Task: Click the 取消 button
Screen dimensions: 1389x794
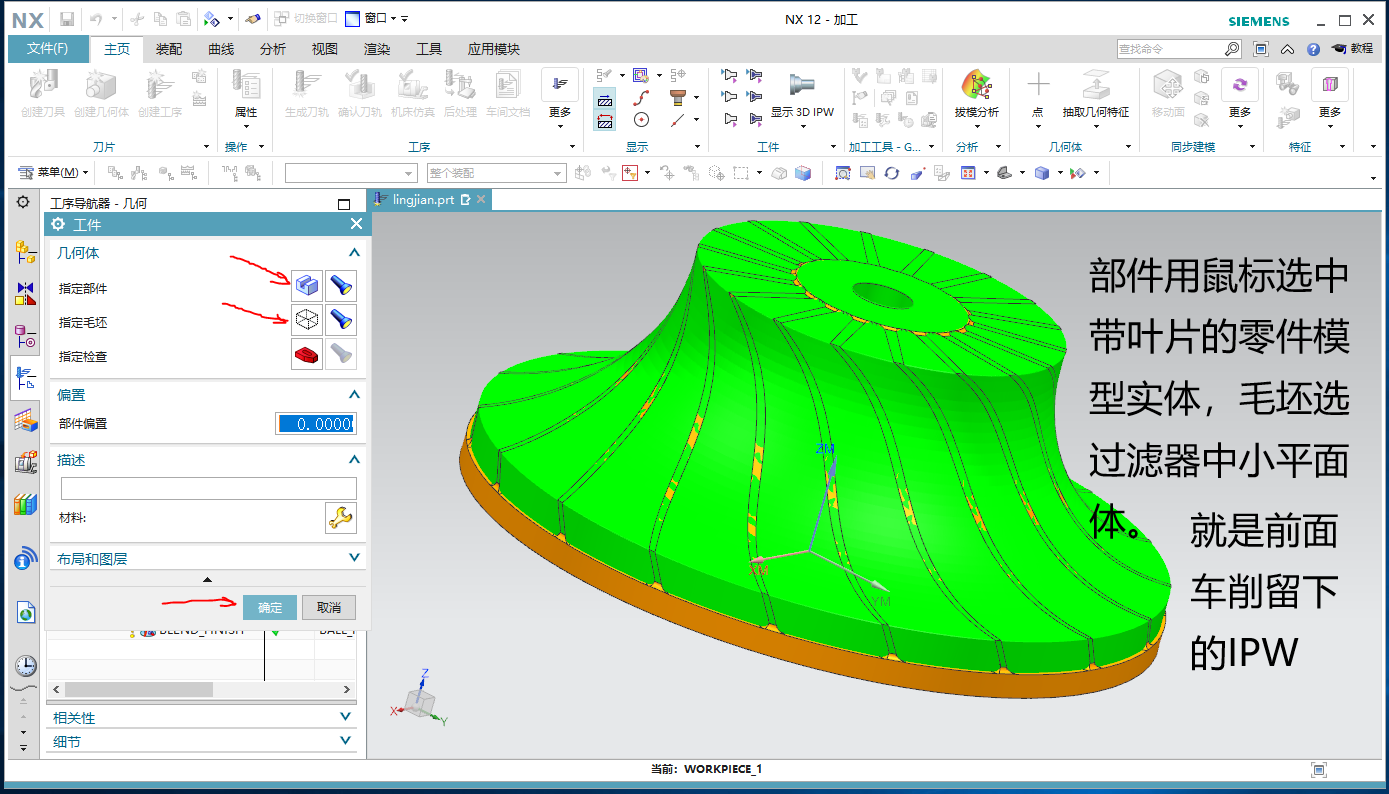Action: pyautogui.click(x=329, y=607)
